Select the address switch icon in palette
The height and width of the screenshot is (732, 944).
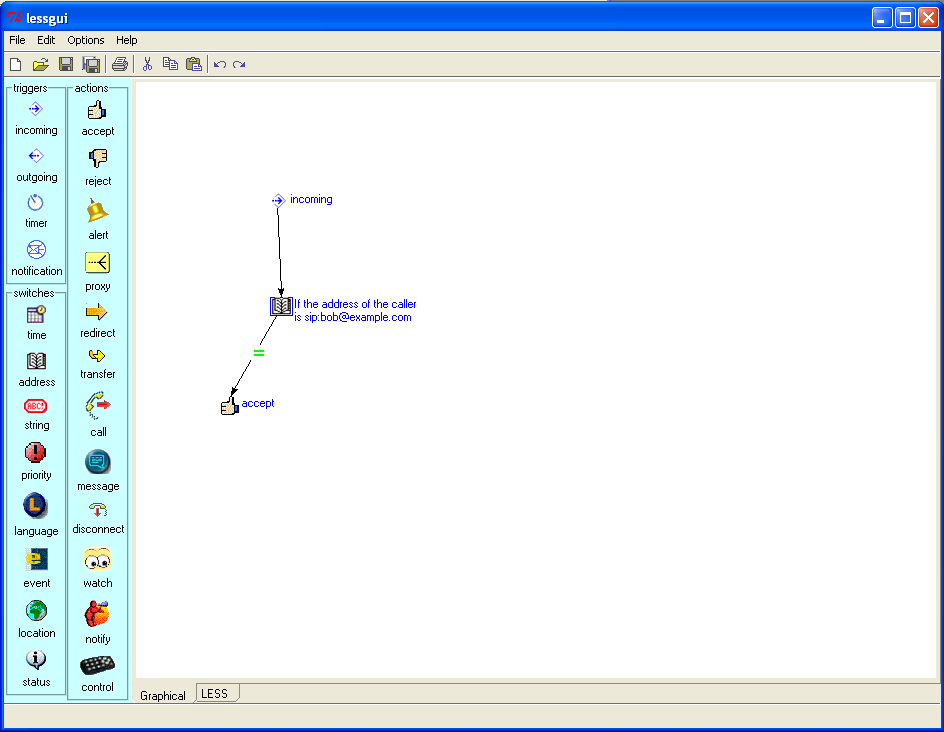36,361
